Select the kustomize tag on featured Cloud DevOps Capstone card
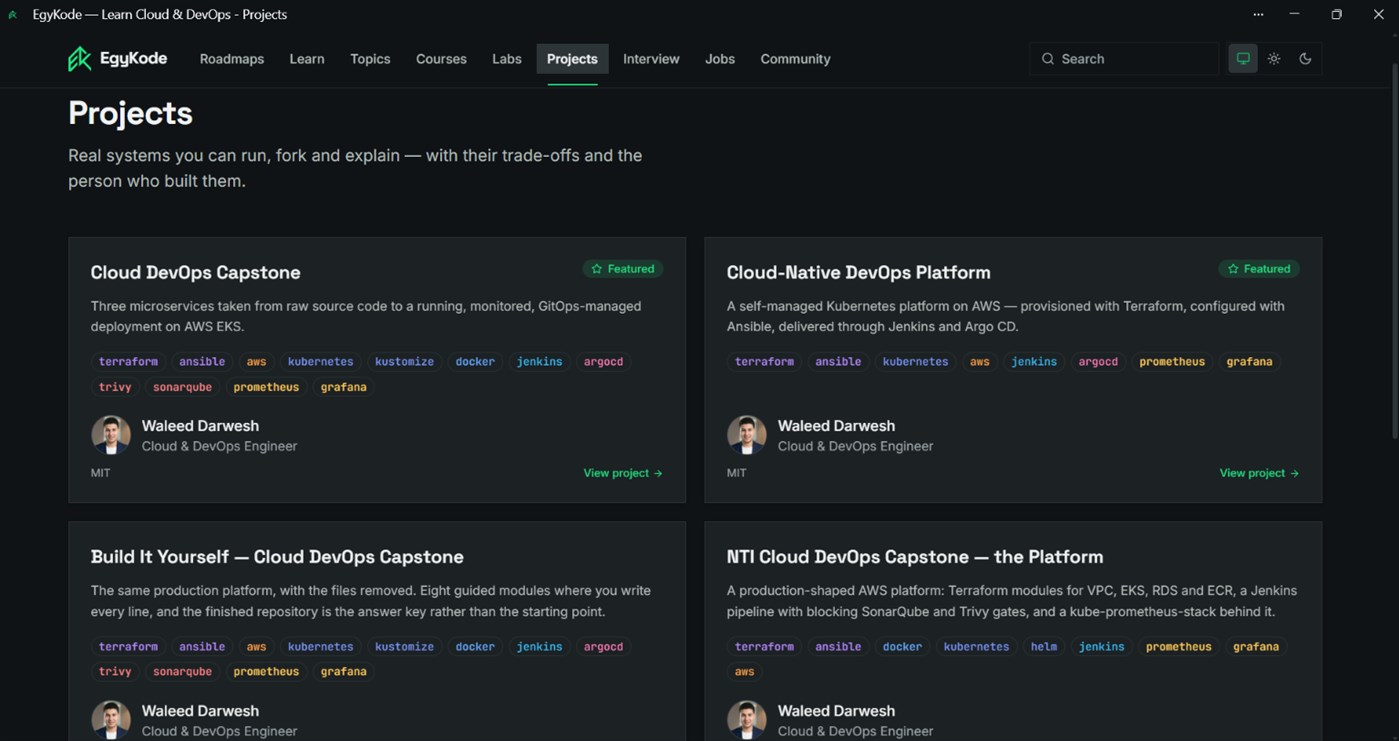The height and width of the screenshot is (741, 1399). coord(404,362)
